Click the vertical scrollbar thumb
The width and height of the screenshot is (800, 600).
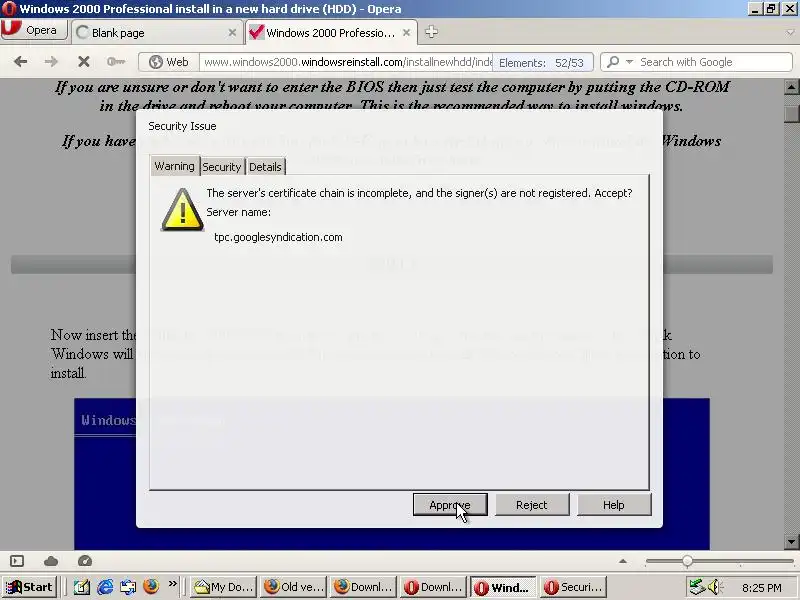[791, 113]
